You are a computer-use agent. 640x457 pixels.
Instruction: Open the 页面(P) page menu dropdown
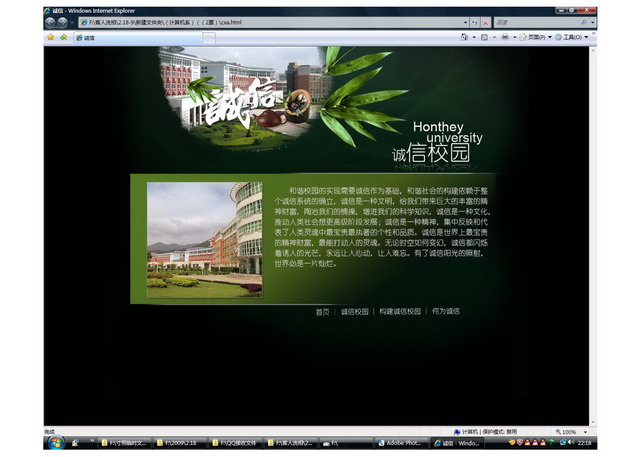pyautogui.click(x=537, y=37)
